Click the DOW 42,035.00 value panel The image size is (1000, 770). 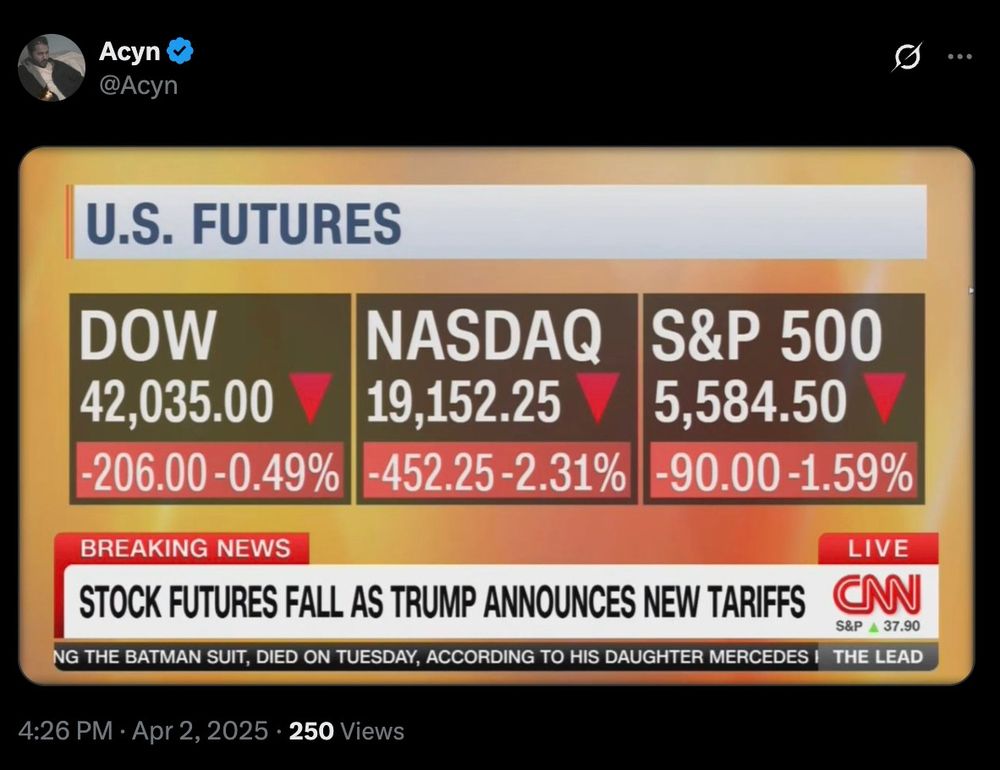[210, 399]
